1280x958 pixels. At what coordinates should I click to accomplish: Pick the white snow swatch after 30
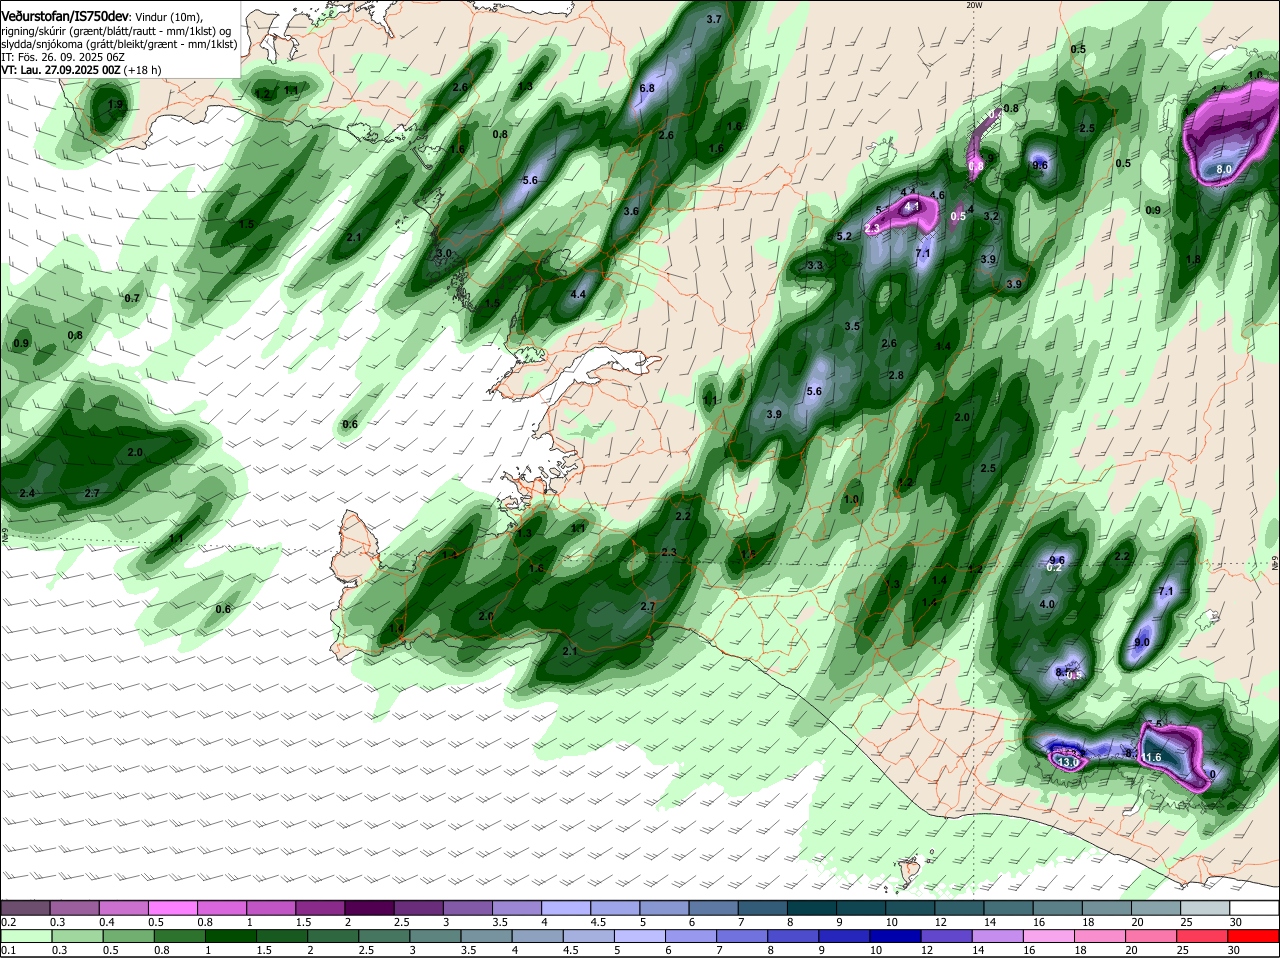click(1256, 907)
